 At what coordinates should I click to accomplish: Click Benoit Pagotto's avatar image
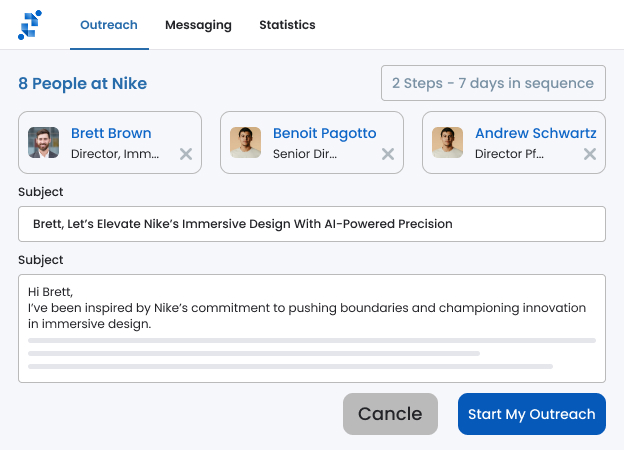(x=246, y=142)
